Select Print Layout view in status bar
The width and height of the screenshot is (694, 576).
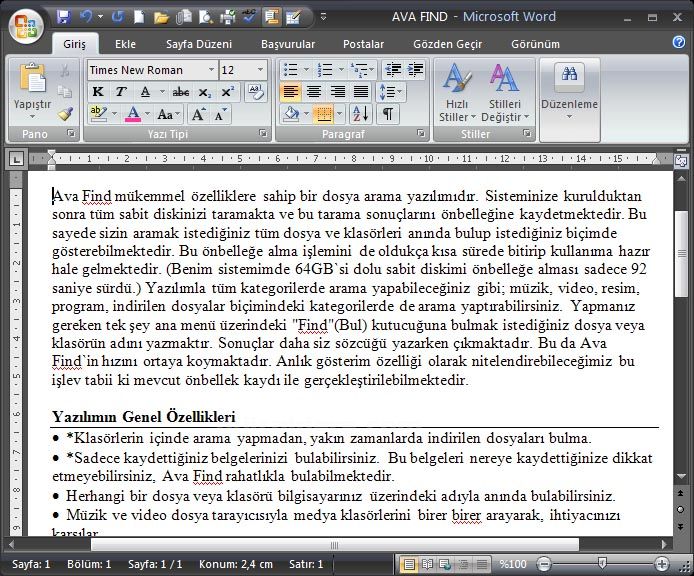point(409,564)
